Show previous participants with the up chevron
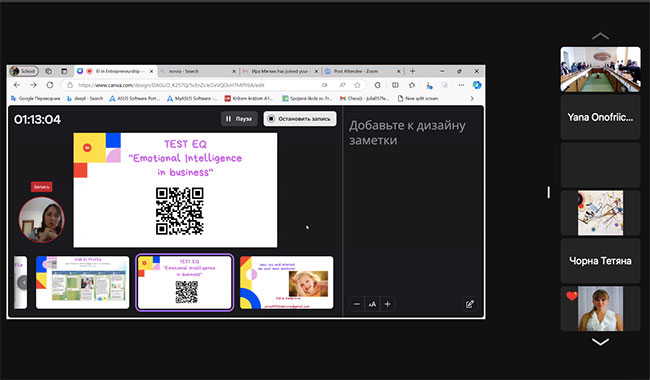 point(600,36)
